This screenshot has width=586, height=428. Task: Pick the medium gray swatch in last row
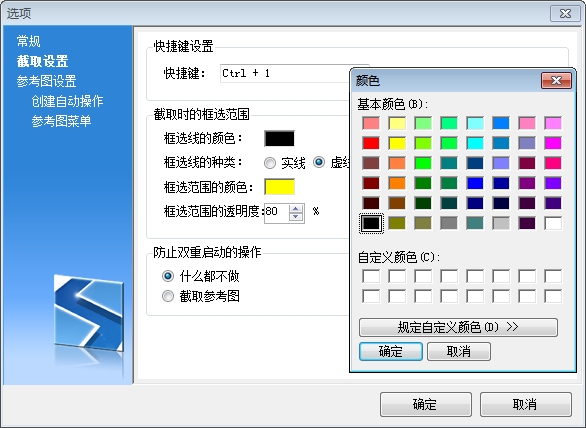449,223
